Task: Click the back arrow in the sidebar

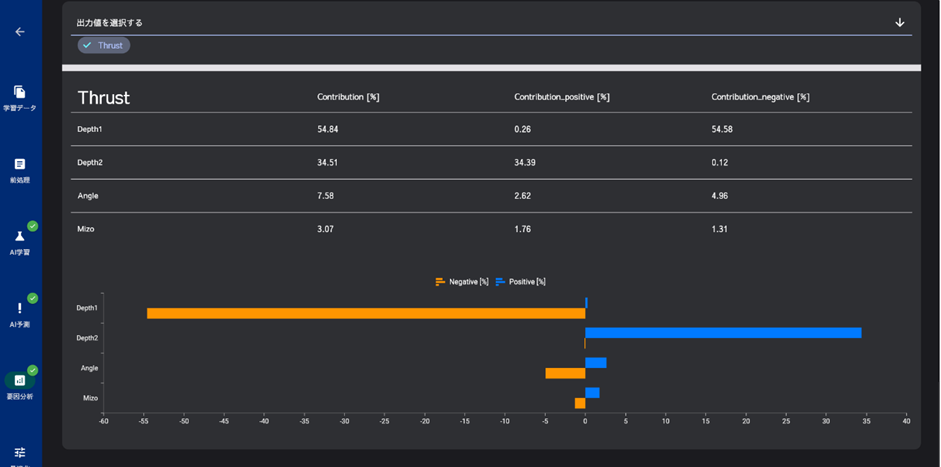Action: click(x=19, y=32)
